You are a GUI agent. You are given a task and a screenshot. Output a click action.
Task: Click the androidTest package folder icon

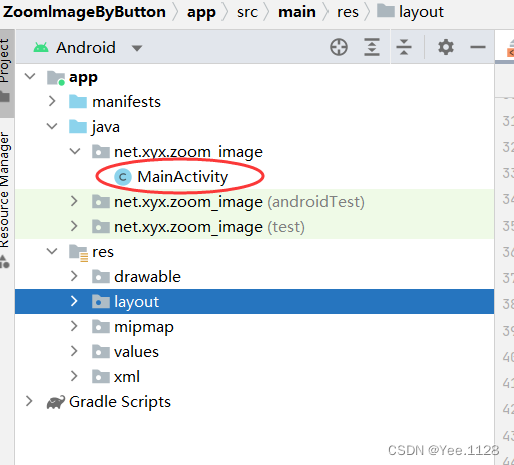coord(101,201)
